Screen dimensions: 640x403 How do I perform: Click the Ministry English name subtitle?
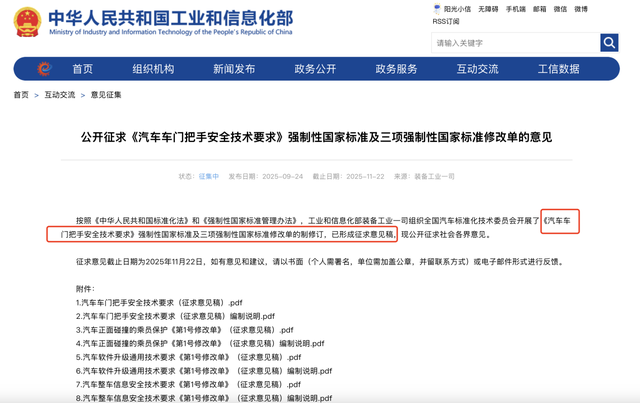pos(171,32)
